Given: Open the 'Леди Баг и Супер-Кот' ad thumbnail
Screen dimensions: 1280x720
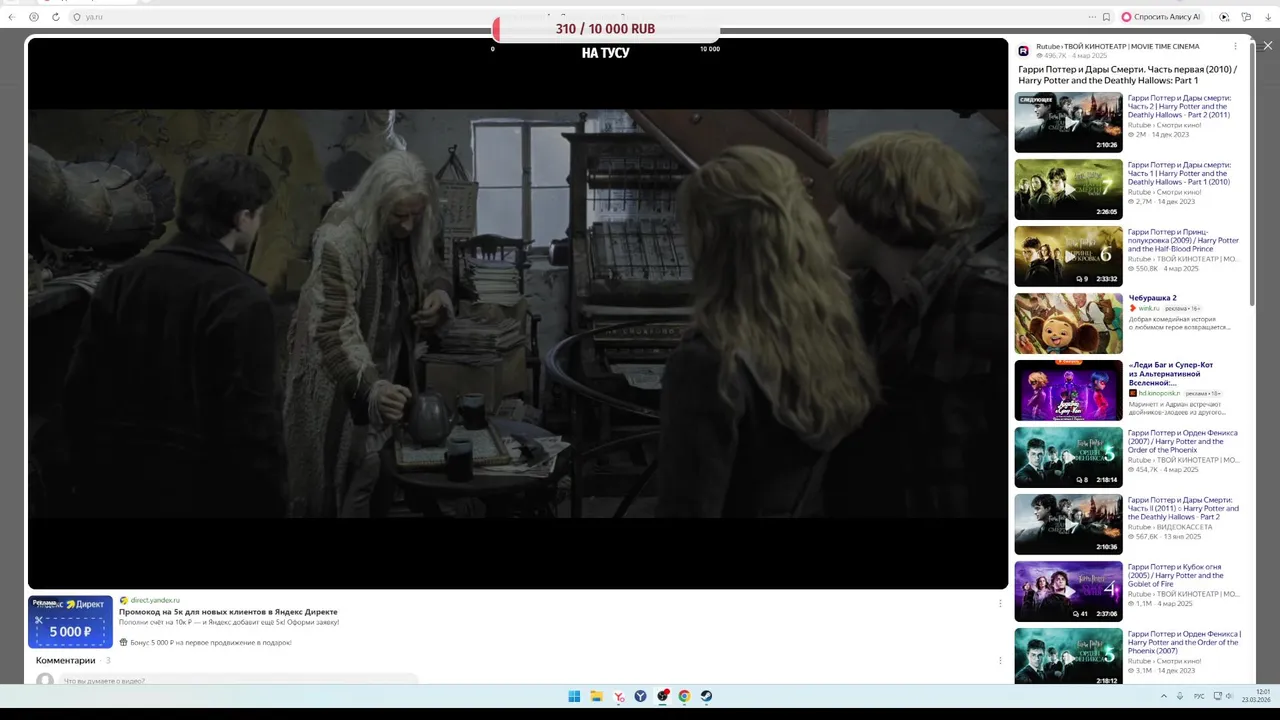Looking at the screenshot, I should (x=1068, y=390).
